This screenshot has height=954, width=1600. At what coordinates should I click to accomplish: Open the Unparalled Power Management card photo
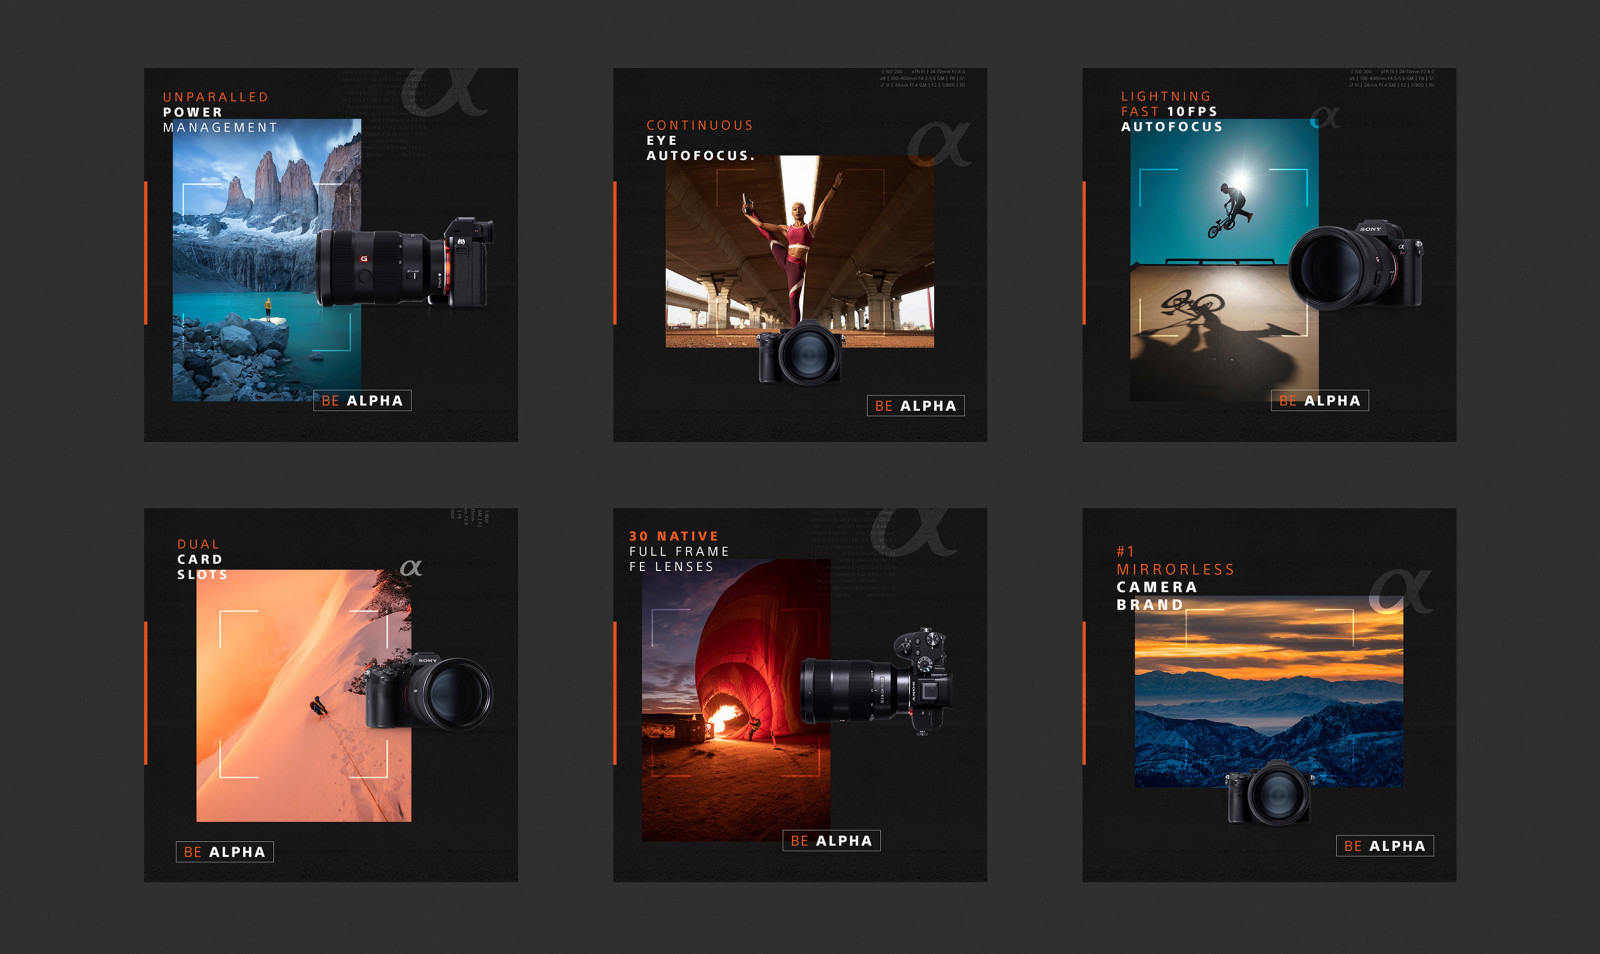tap(267, 260)
